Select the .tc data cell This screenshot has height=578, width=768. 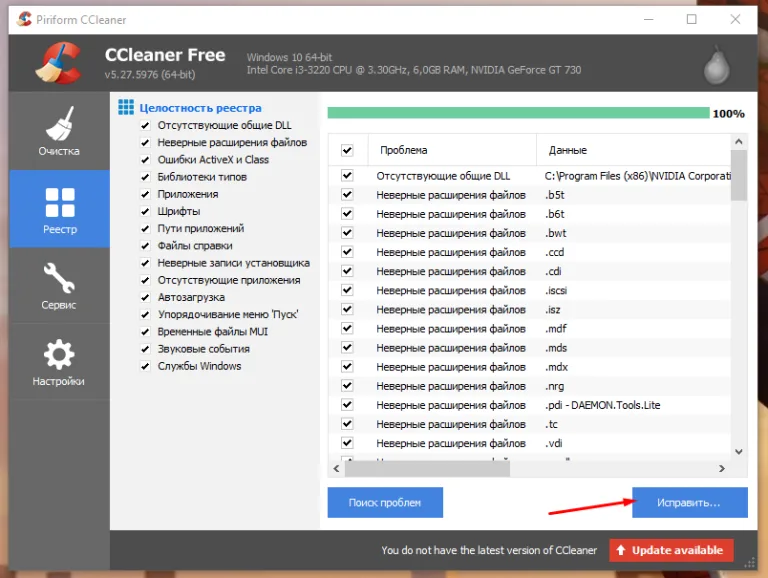coord(551,424)
